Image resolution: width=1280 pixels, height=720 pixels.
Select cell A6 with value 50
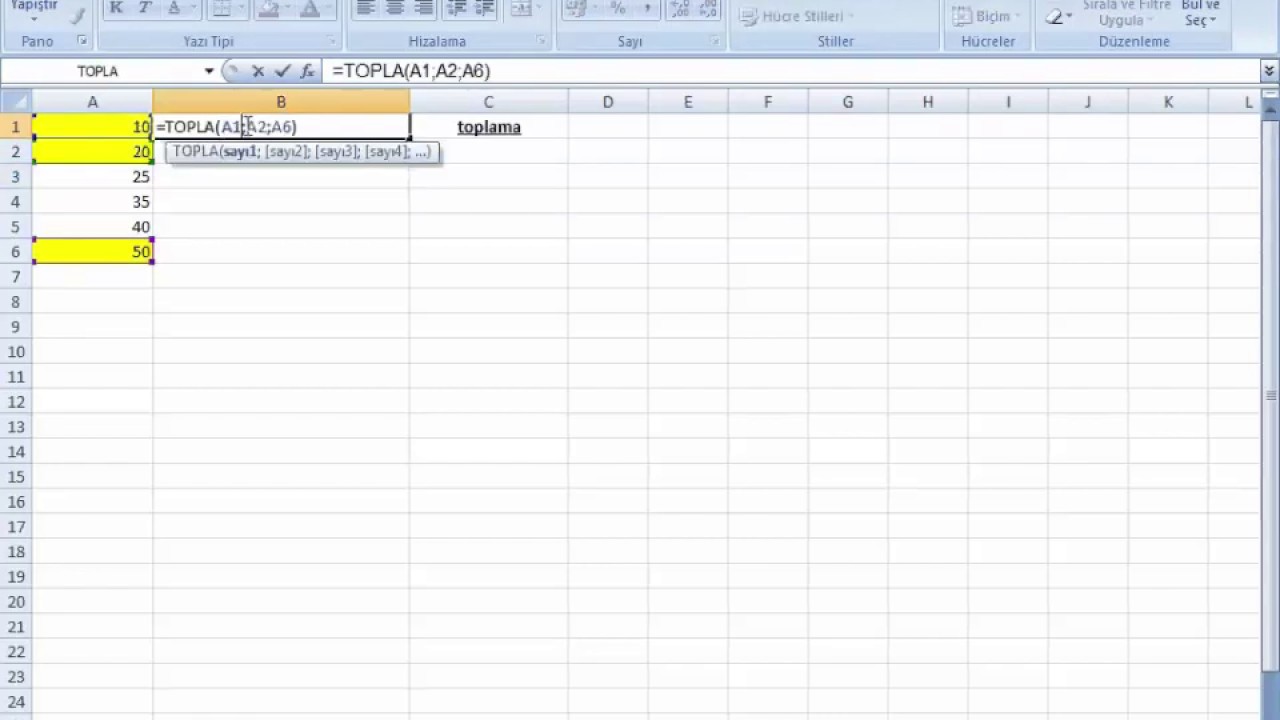click(93, 252)
